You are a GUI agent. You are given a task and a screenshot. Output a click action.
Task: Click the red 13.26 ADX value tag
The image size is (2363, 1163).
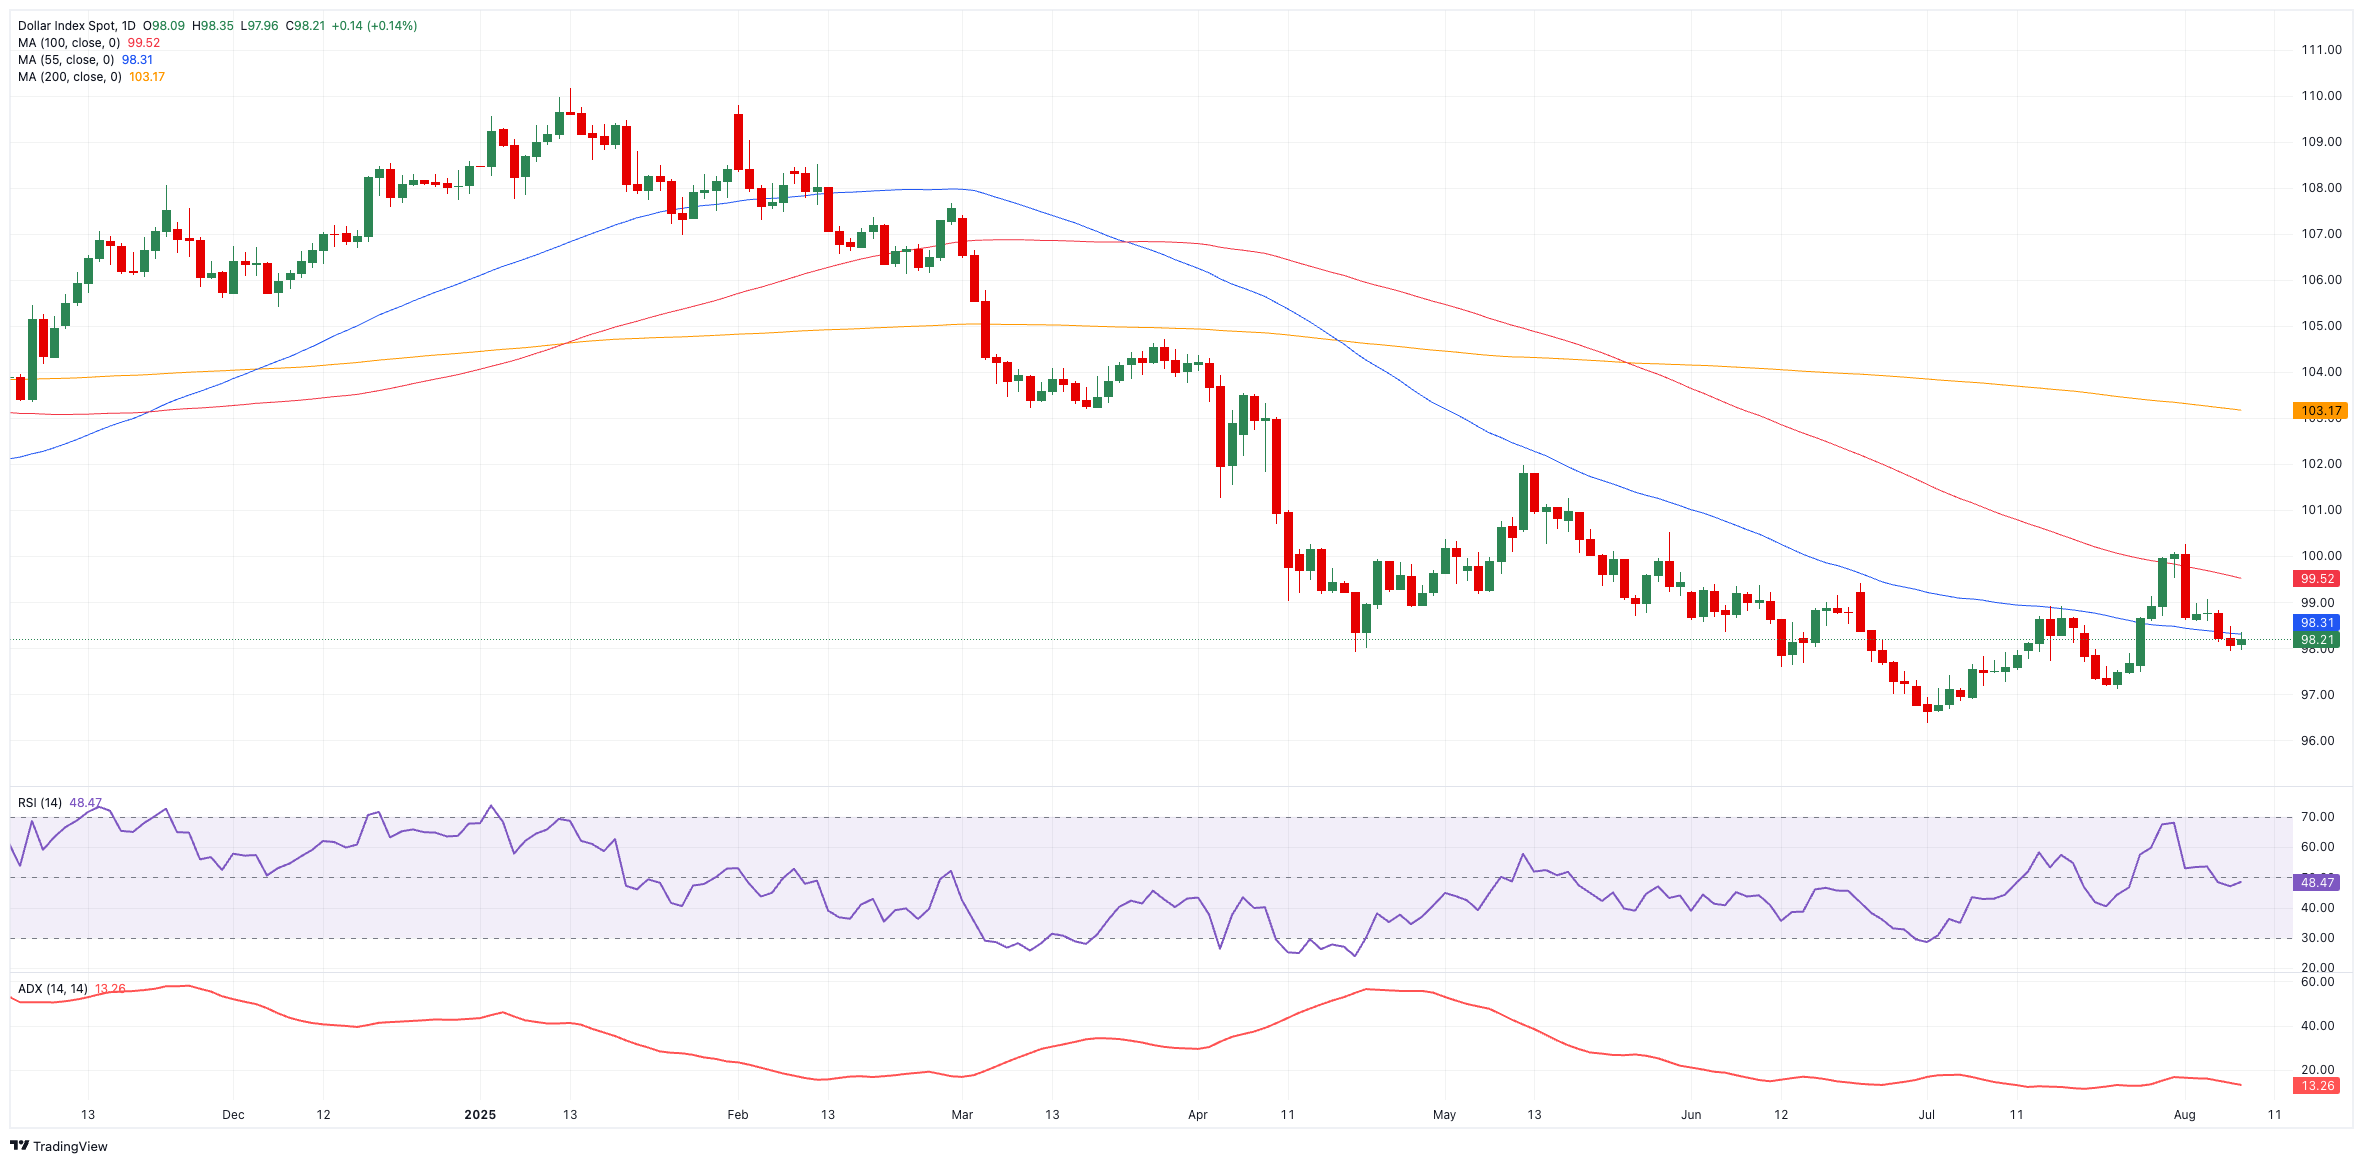(x=2317, y=1086)
